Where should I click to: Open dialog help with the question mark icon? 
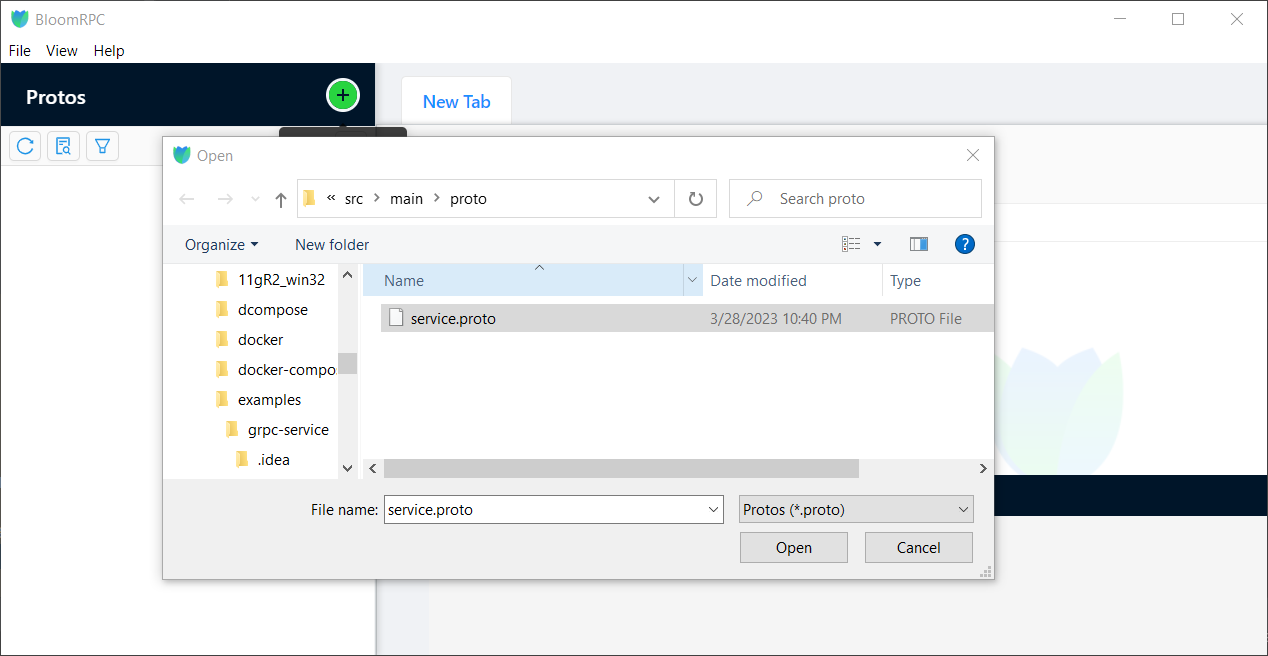point(965,244)
